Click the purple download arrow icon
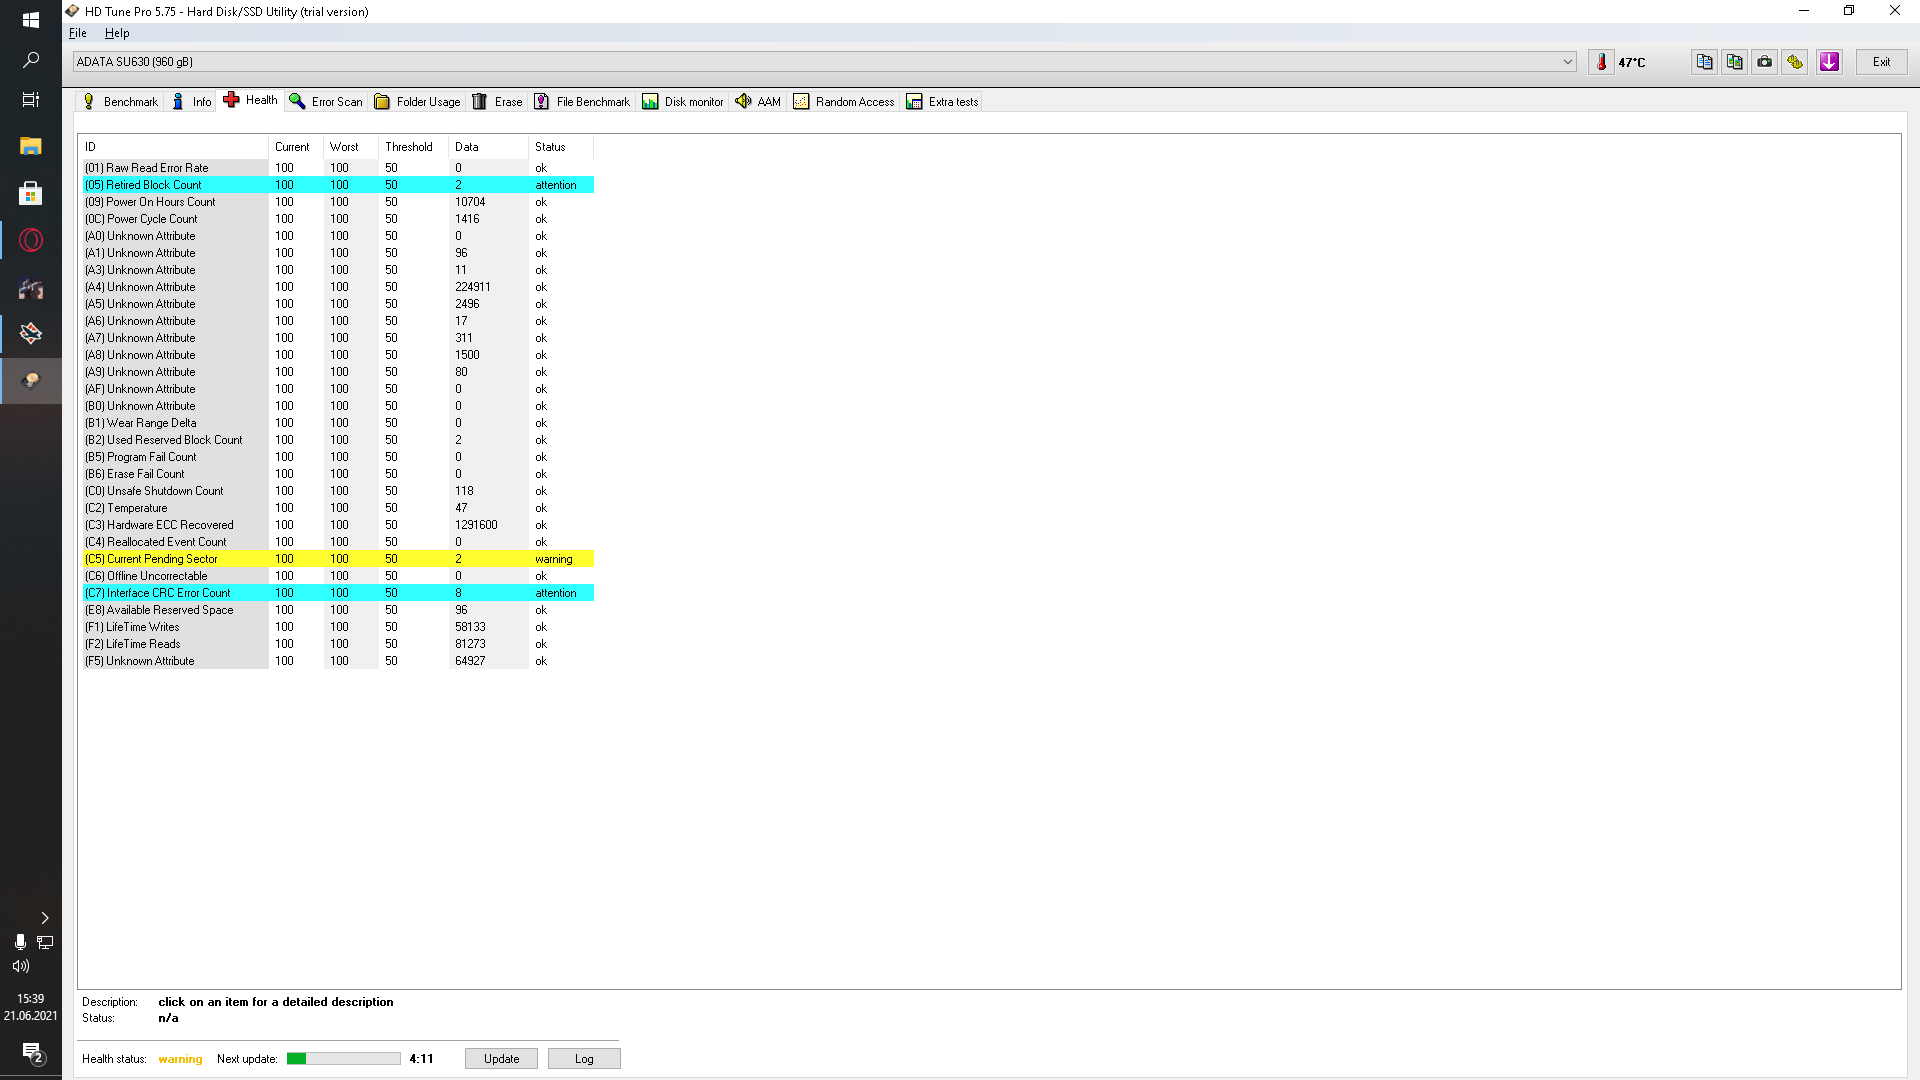This screenshot has width=1920, height=1080. pyautogui.click(x=1829, y=62)
